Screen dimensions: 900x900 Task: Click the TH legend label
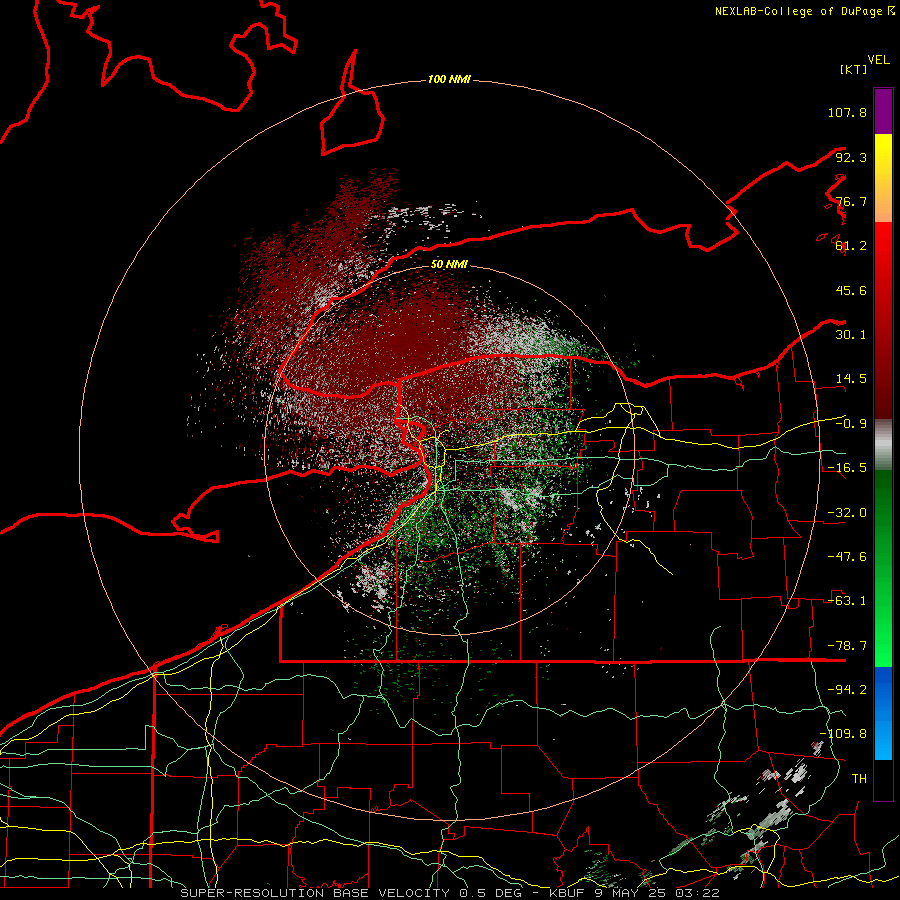859,779
